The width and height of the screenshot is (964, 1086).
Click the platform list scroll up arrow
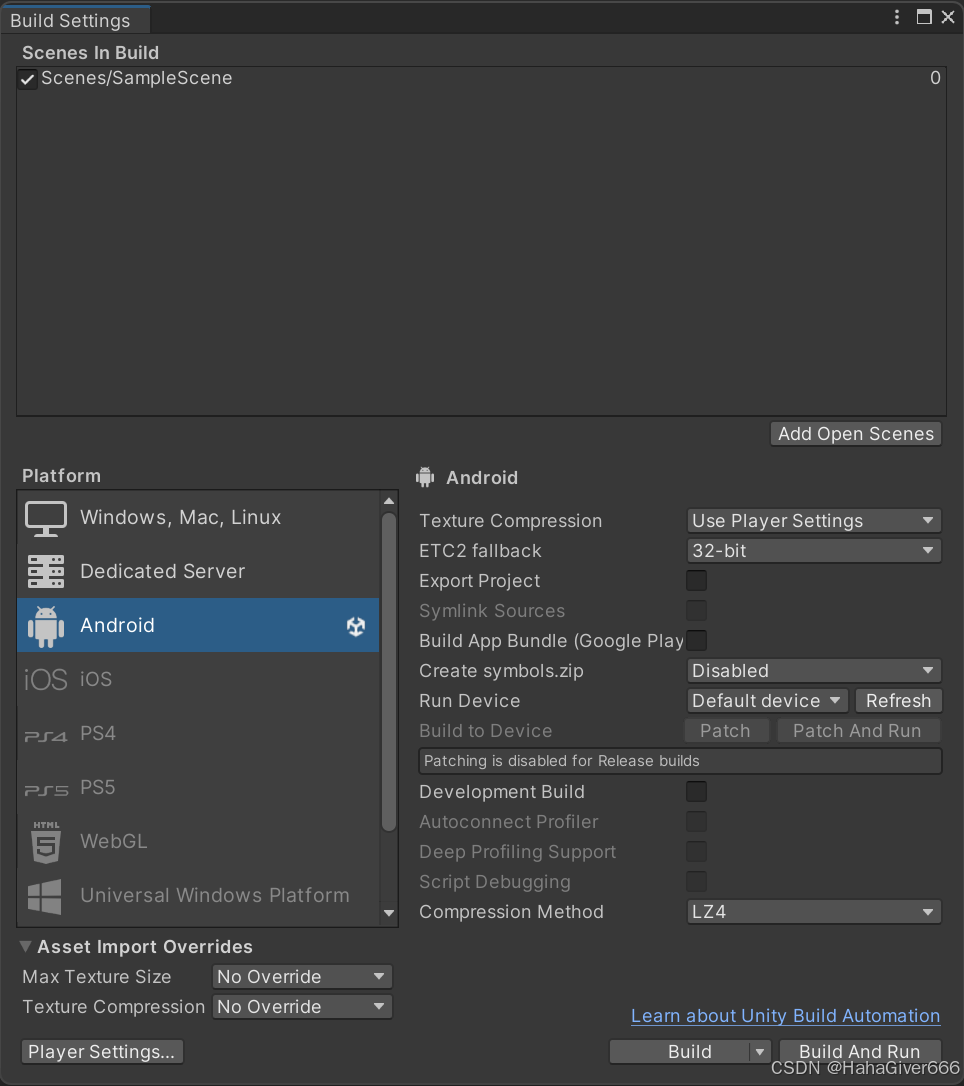coord(389,501)
